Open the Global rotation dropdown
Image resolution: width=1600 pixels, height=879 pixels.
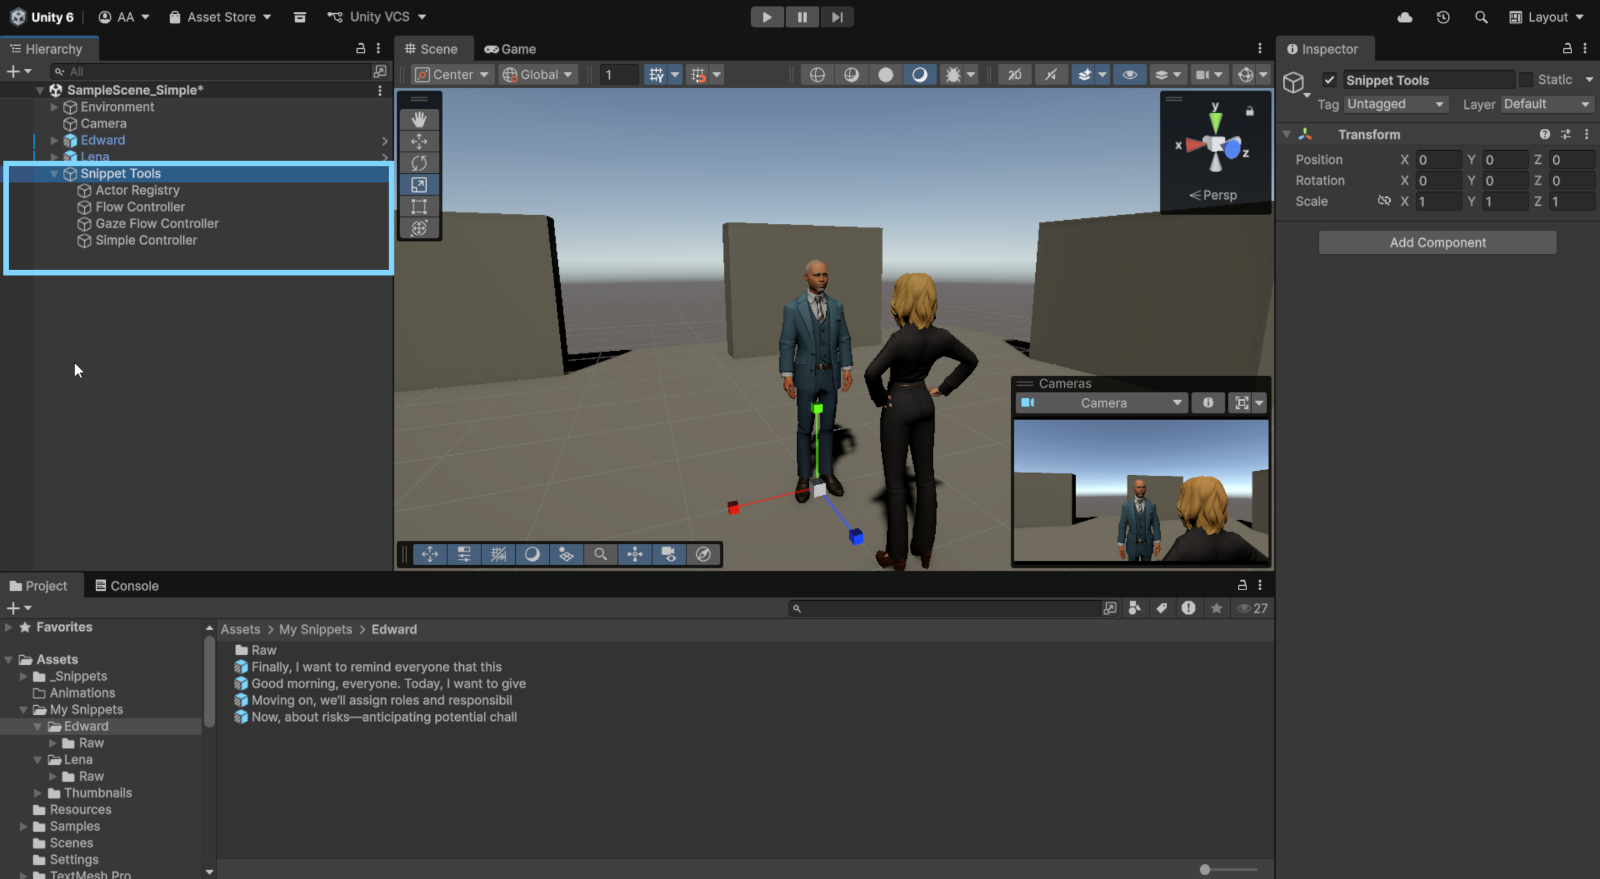[x=539, y=75]
